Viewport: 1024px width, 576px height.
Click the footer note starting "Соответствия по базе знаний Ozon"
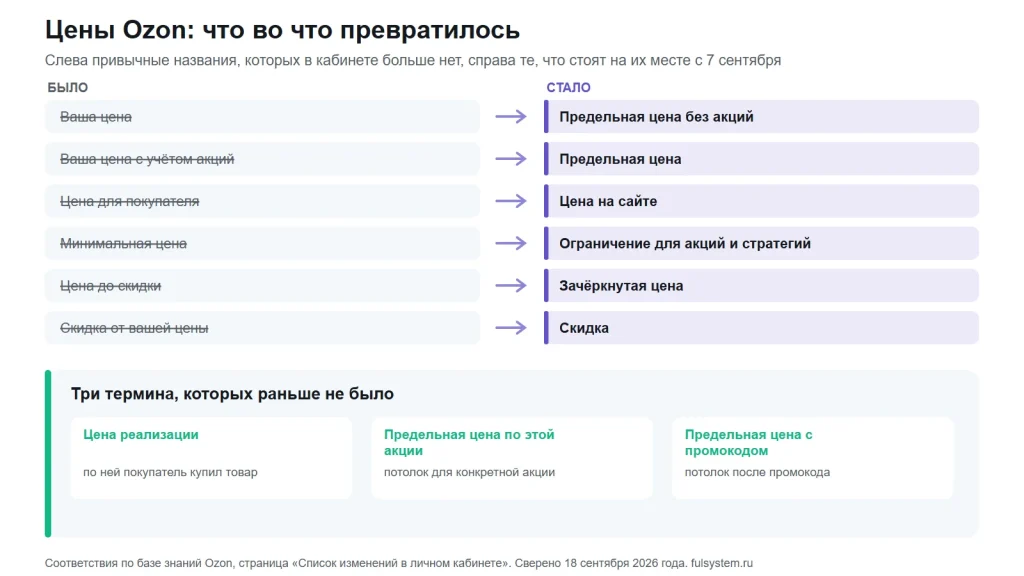pyautogui.click(x=398, y=563)
